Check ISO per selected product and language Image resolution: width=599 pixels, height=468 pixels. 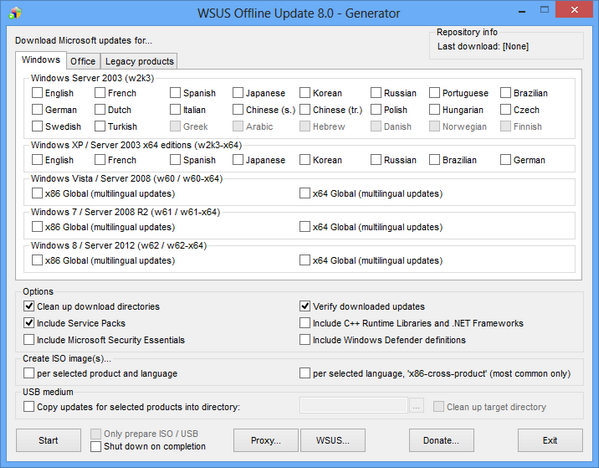click(x=29, y=373)
